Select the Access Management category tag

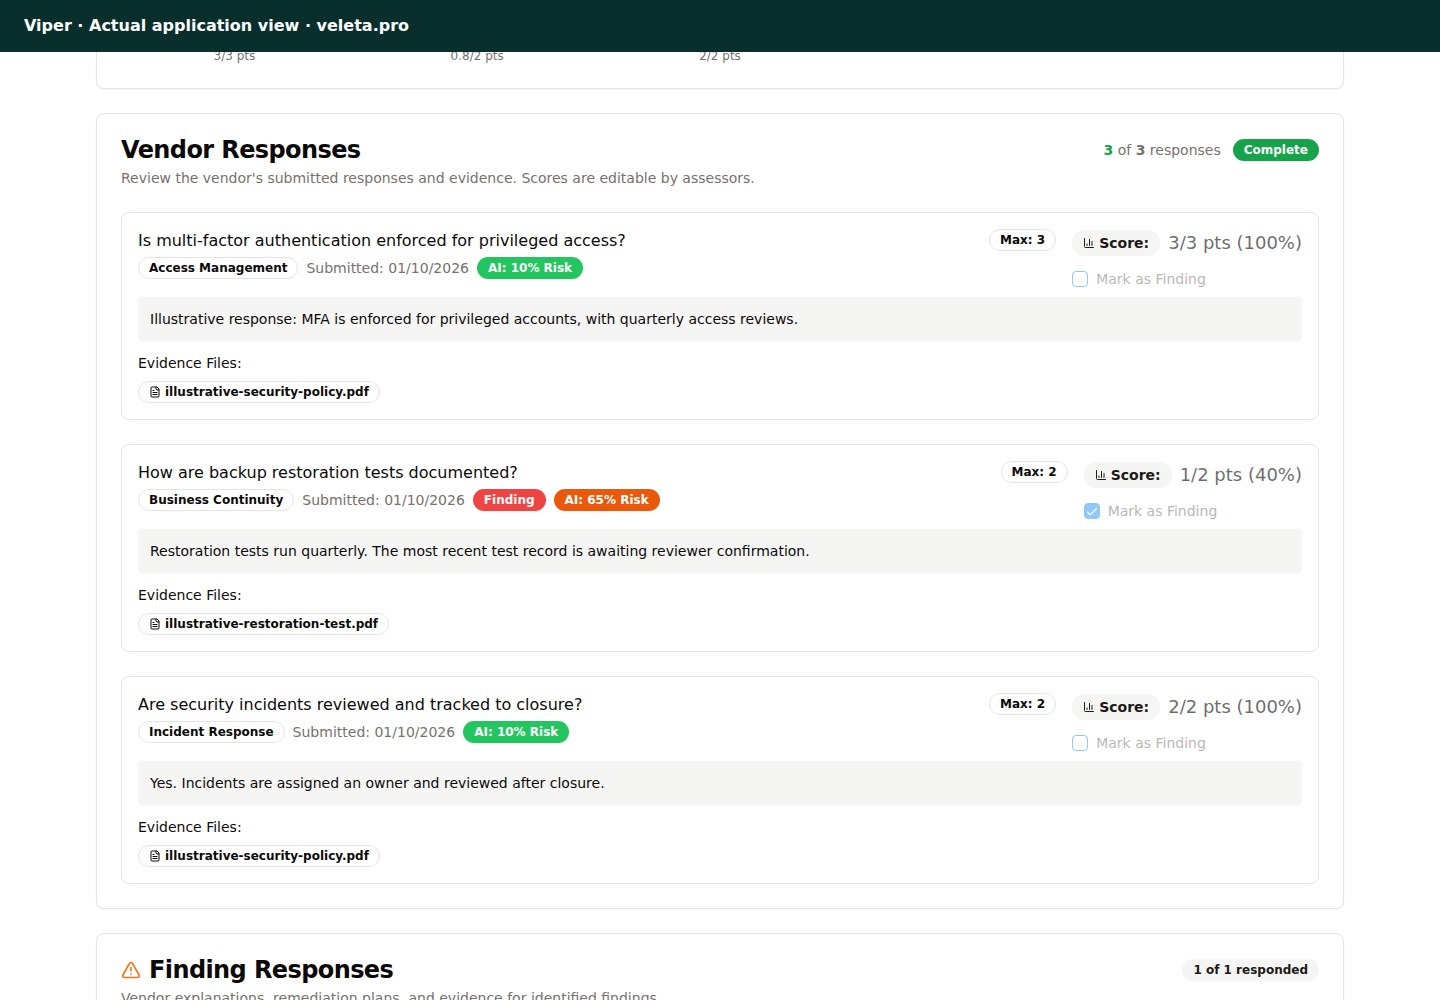coord(218,268)
